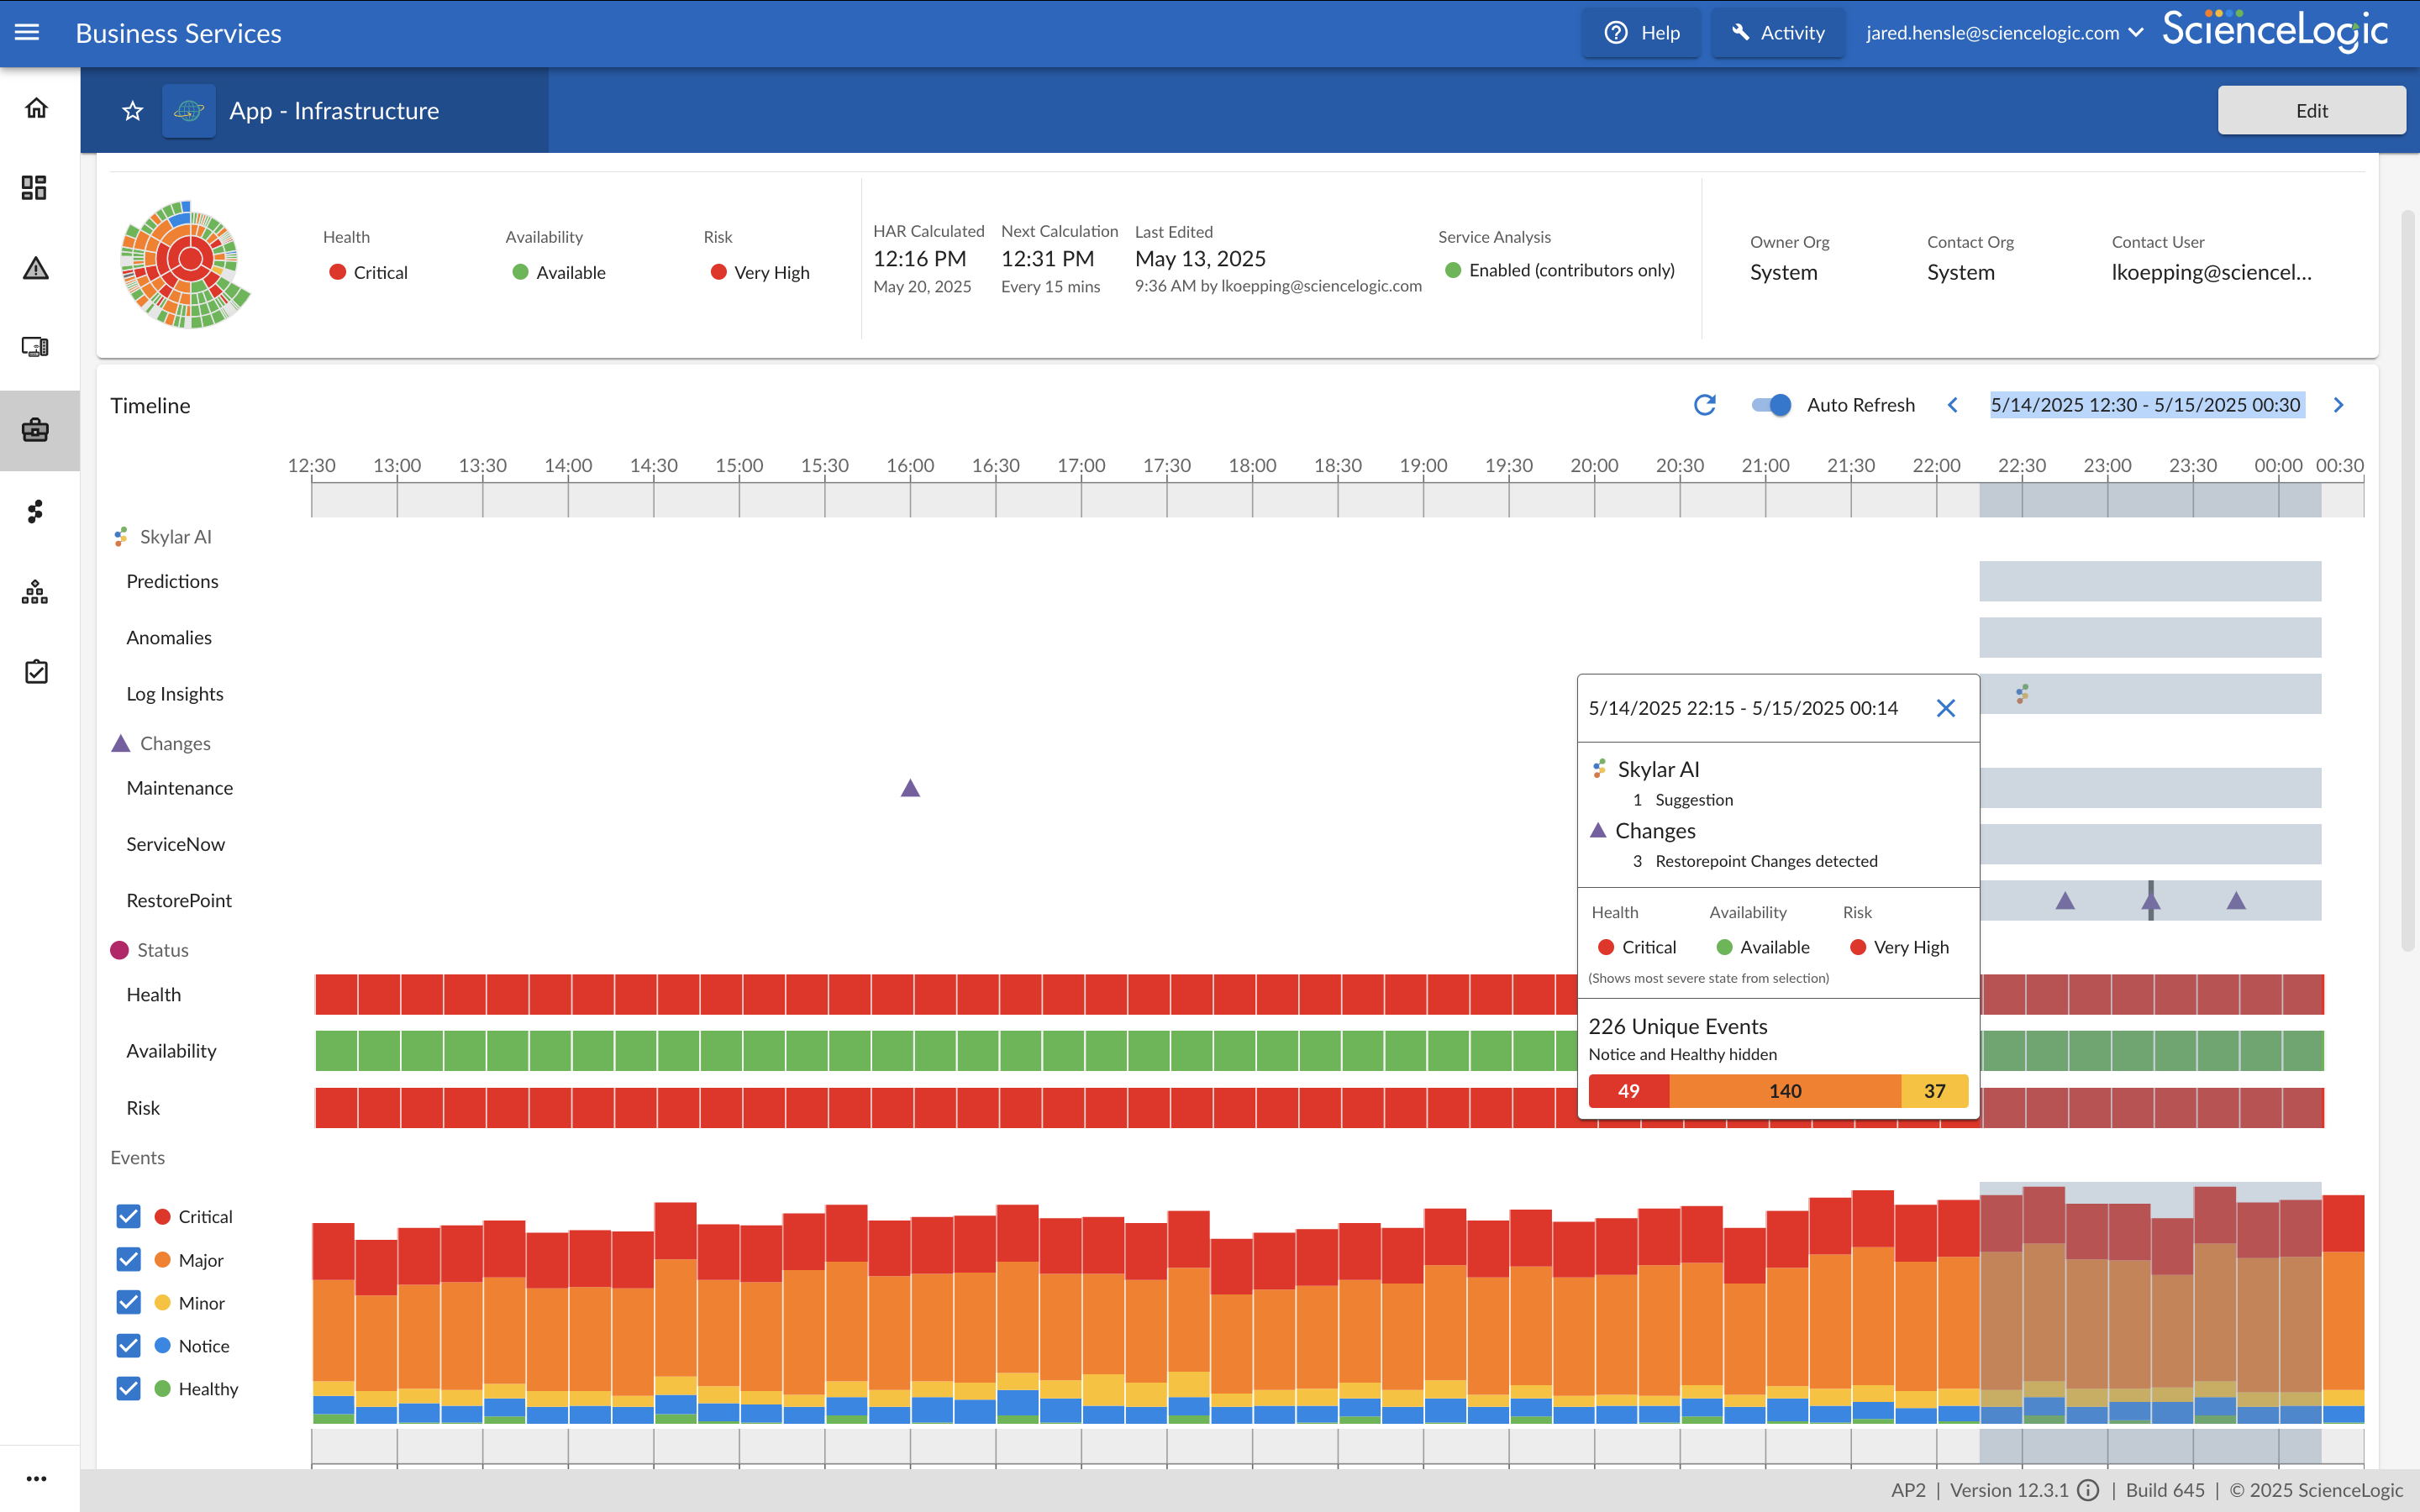Open the Events warning triangle sidebar icon
The height and width of the screenshot is (1512, 2420).
[x=36, y=268]
